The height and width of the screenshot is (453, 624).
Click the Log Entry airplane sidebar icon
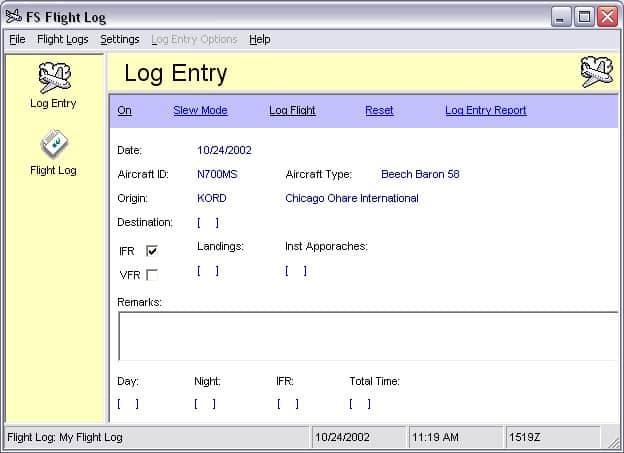click(53, 78)
